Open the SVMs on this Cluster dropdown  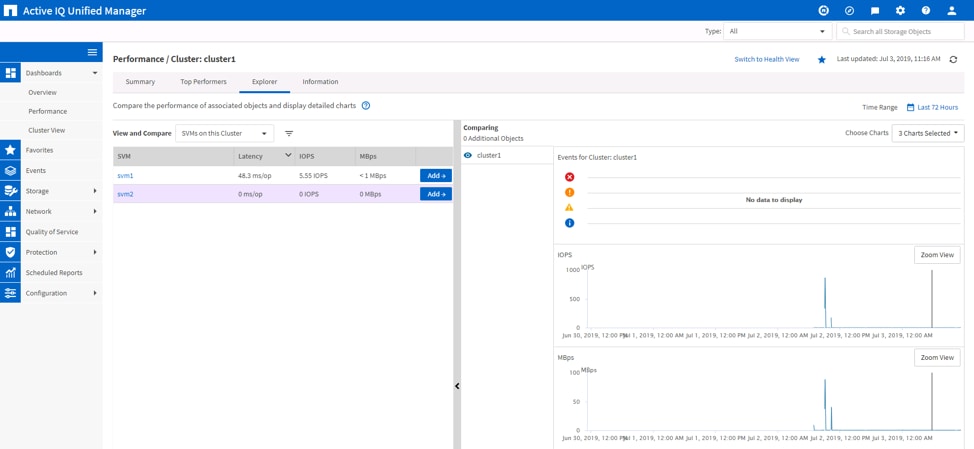click(x=224, y=134)
